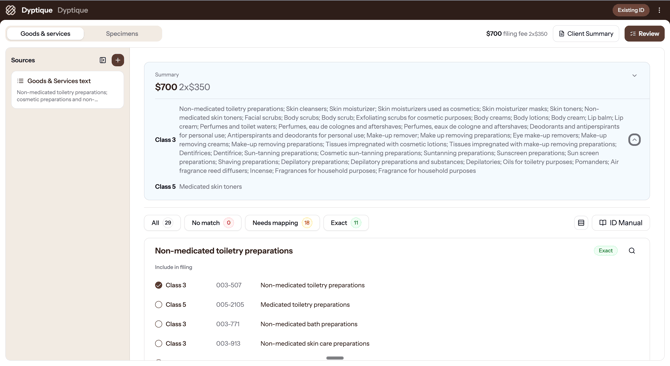Click the Class 3 summary label
Screen dimensions: 670x366
[x=165, y=140]
